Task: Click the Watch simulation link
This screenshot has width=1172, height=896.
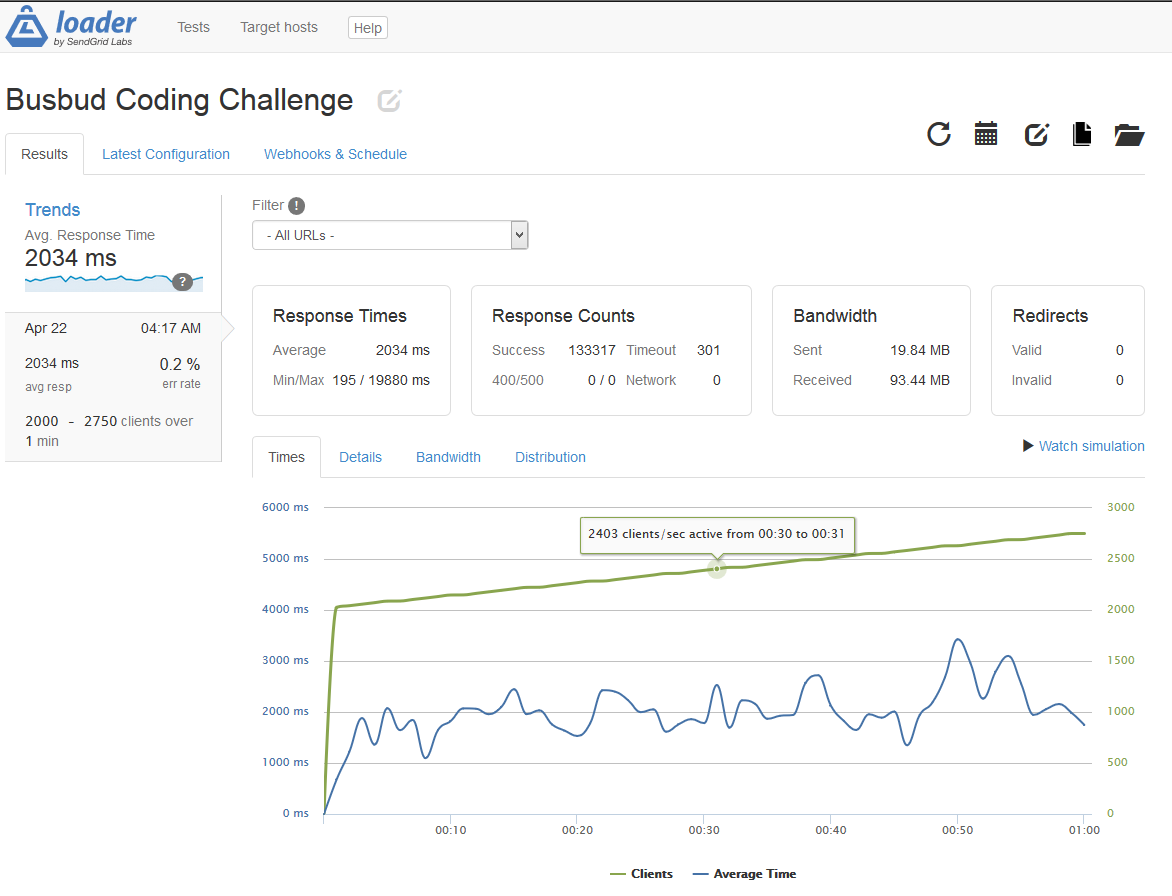Action: click(1083, 446)
